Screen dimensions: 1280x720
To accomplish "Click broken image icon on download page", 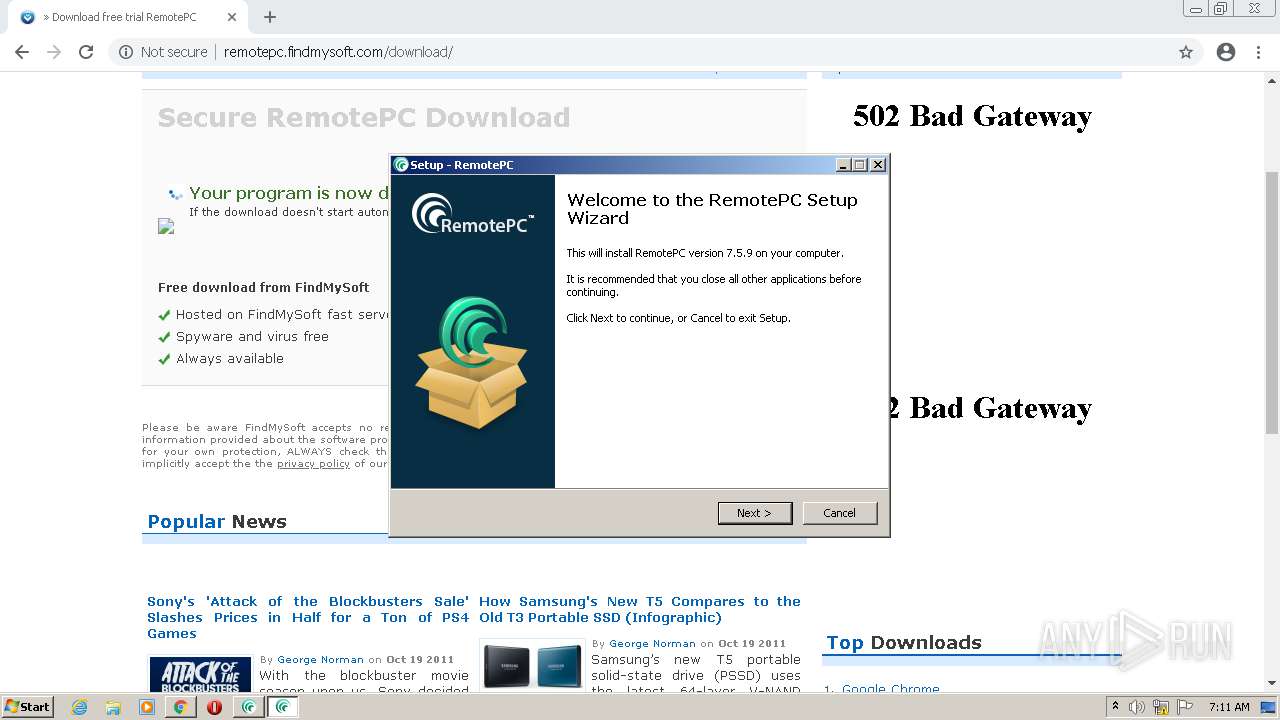I will (x=166, y=227).
